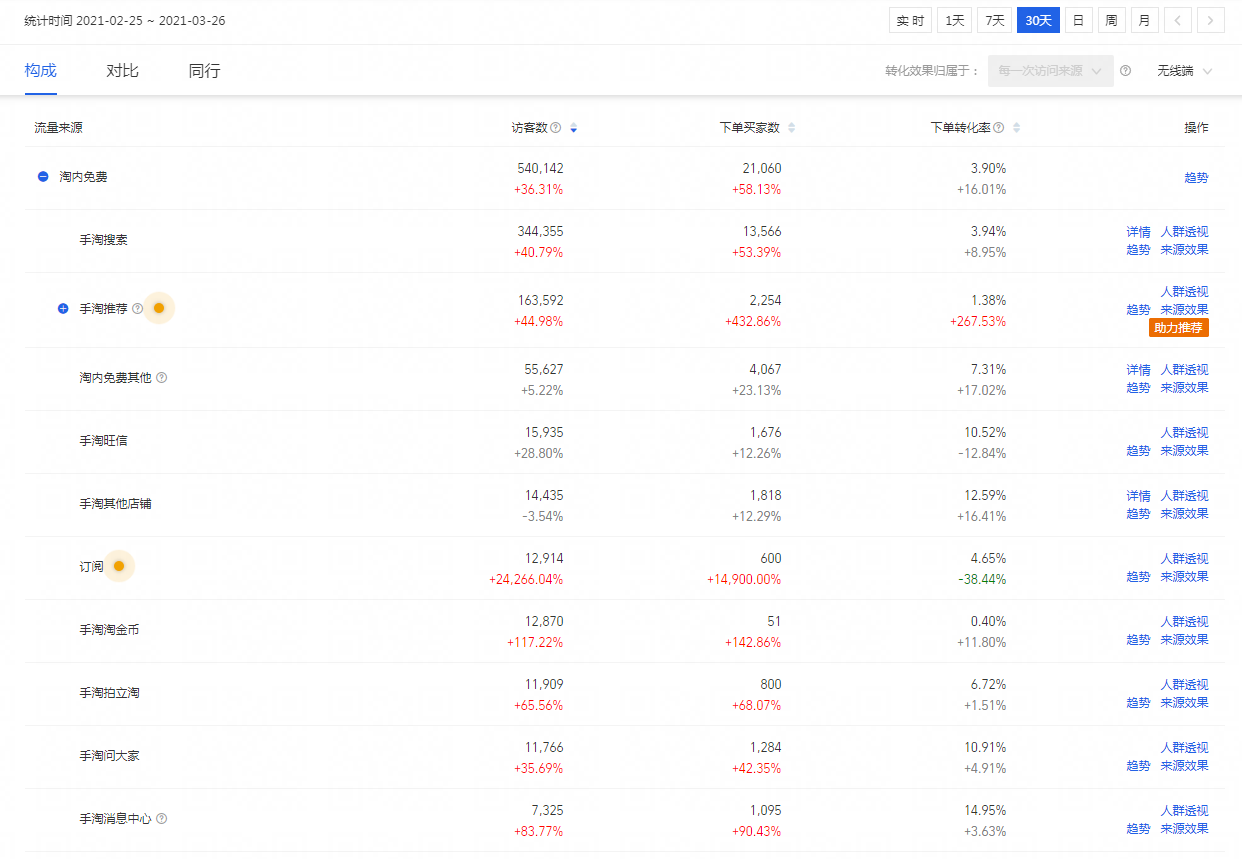1242x859 pixels.
Task: Open 来源效果 for the 手淘搜索 row
Action: pyautogui.click(x=1185, y=250)
